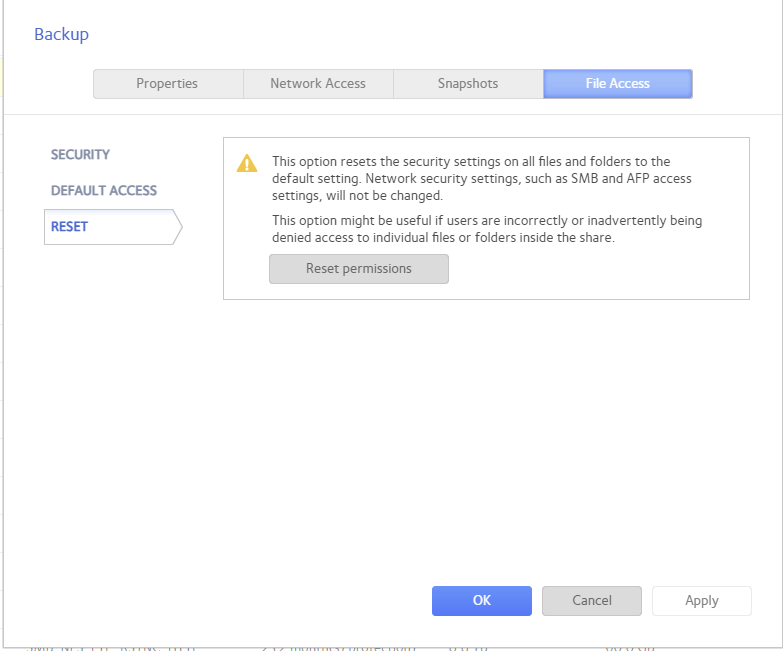The width and height of the screenshot is (783, 651).
Task: Go to the Snapshots tab
Action: pos(468,84)
